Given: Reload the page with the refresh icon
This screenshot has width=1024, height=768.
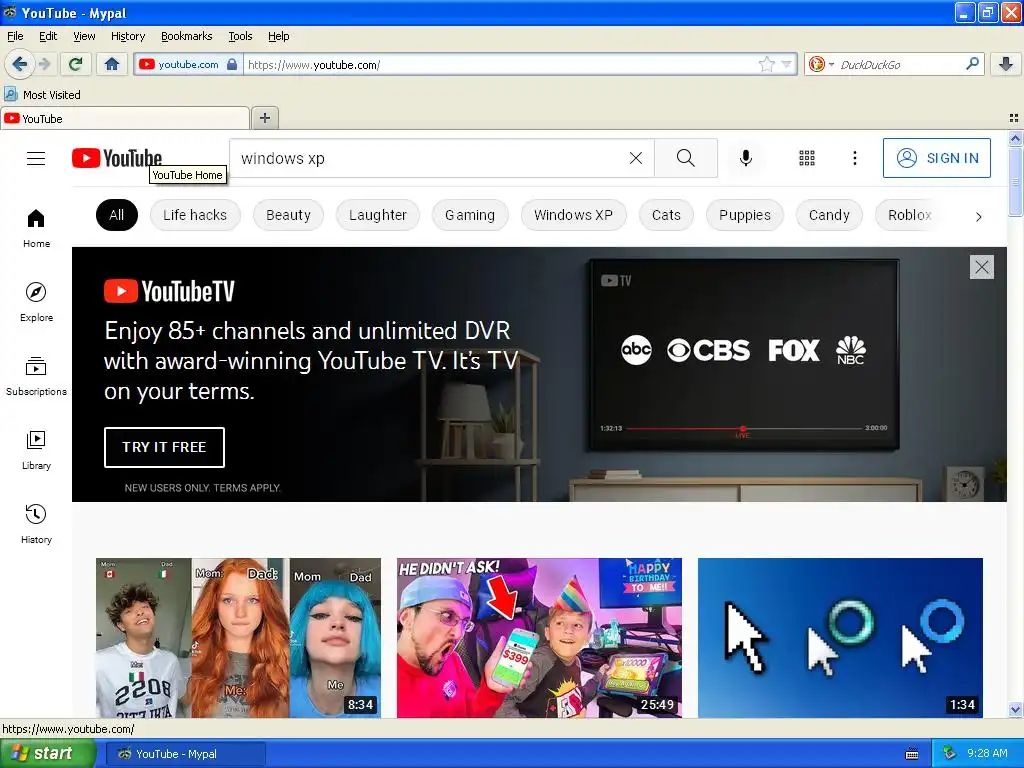Looking at the screenshot, I should click(76, 64).
